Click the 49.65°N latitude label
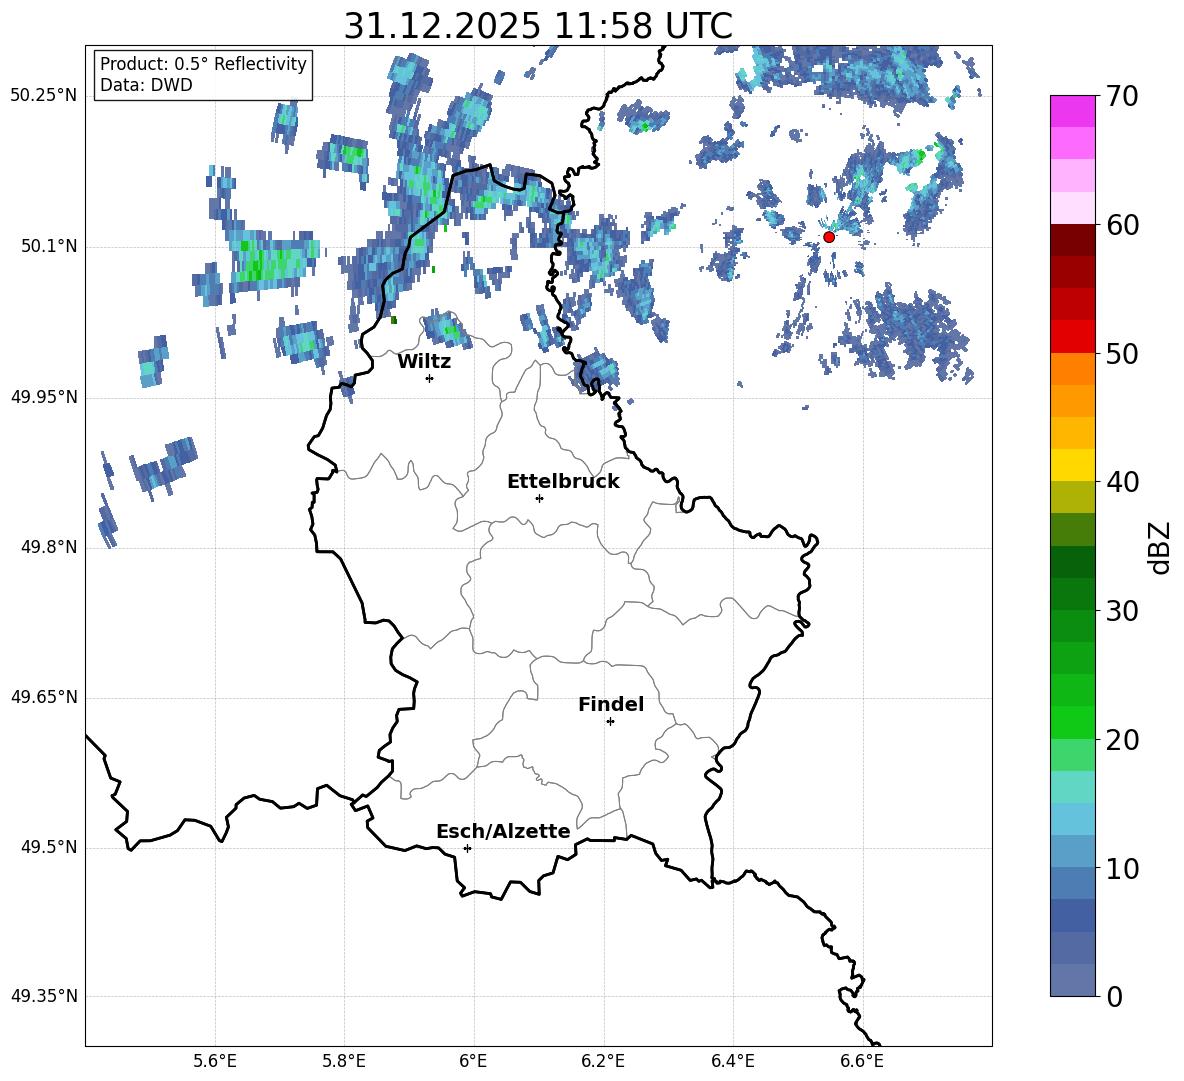The width and height of the screenshot is (1184, 1081). pyautogui.click(x=44, y=697)
